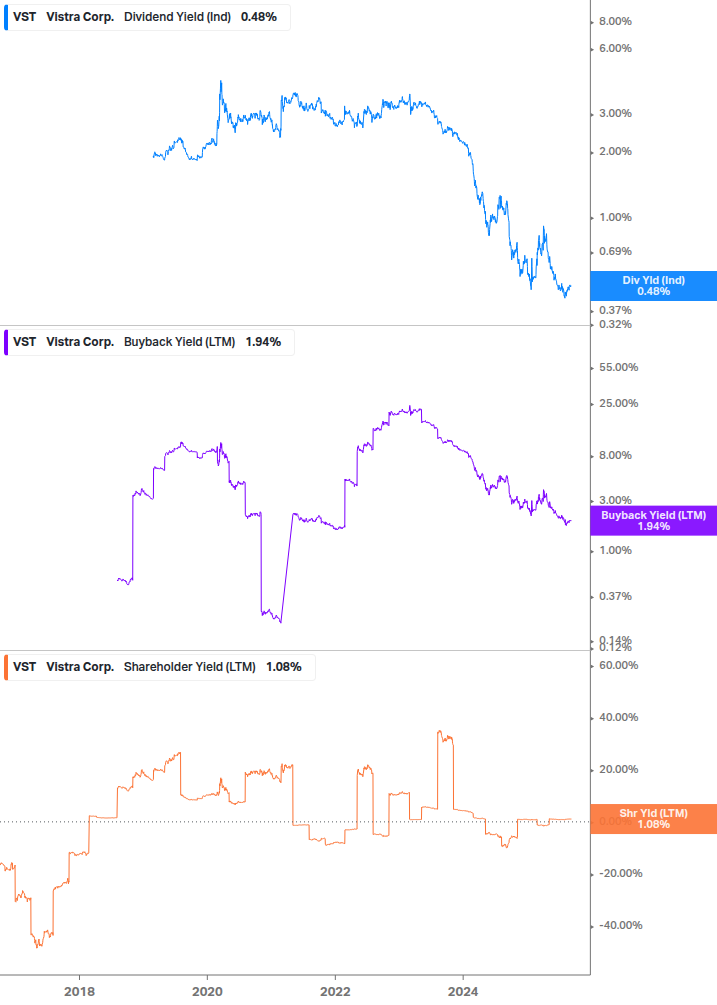The height and width of the screenshot is (1005, 717).
Task: Click the Buyback Yield (LTM) legend label
Action: (x=179, y=342)
